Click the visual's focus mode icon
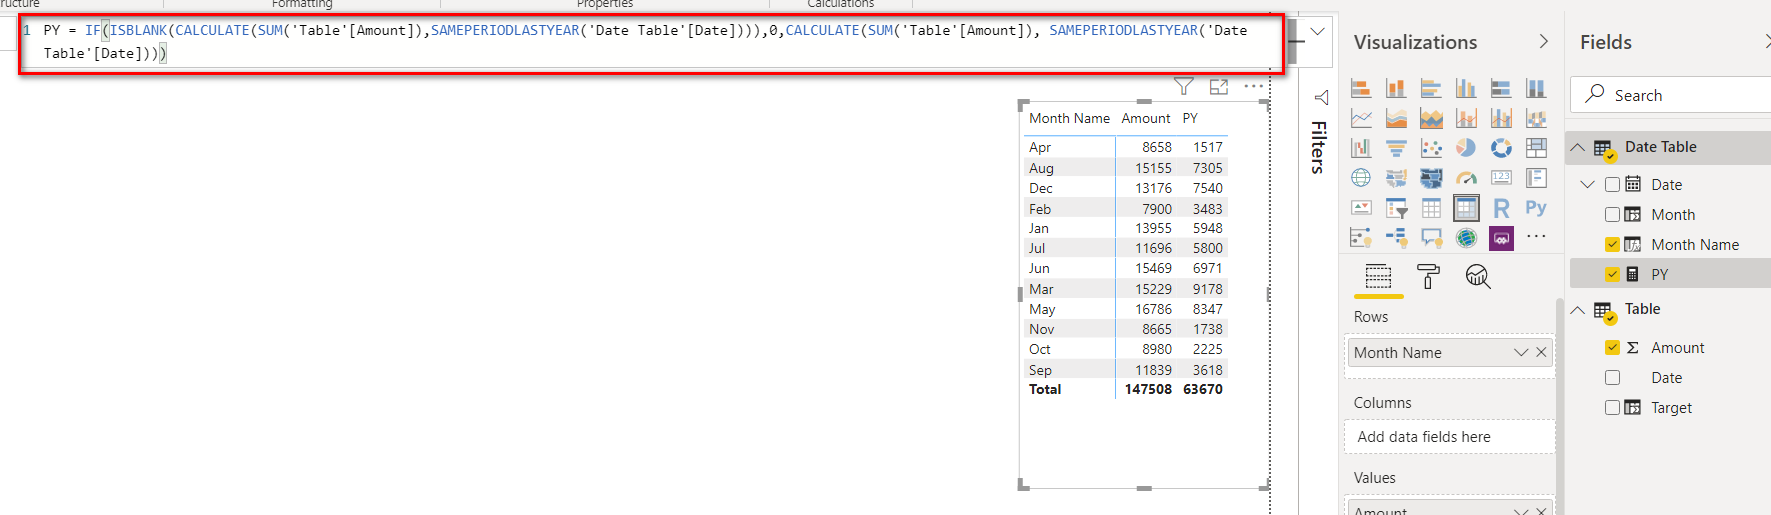The width and height of the screenshot is (1771, 515). pyautogui.click(x=1219, y=87)
